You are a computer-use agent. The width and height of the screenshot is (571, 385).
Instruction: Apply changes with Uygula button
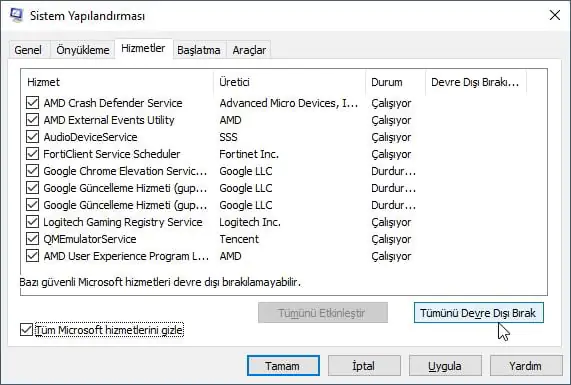pyautogui.click(x=445, y=366)
